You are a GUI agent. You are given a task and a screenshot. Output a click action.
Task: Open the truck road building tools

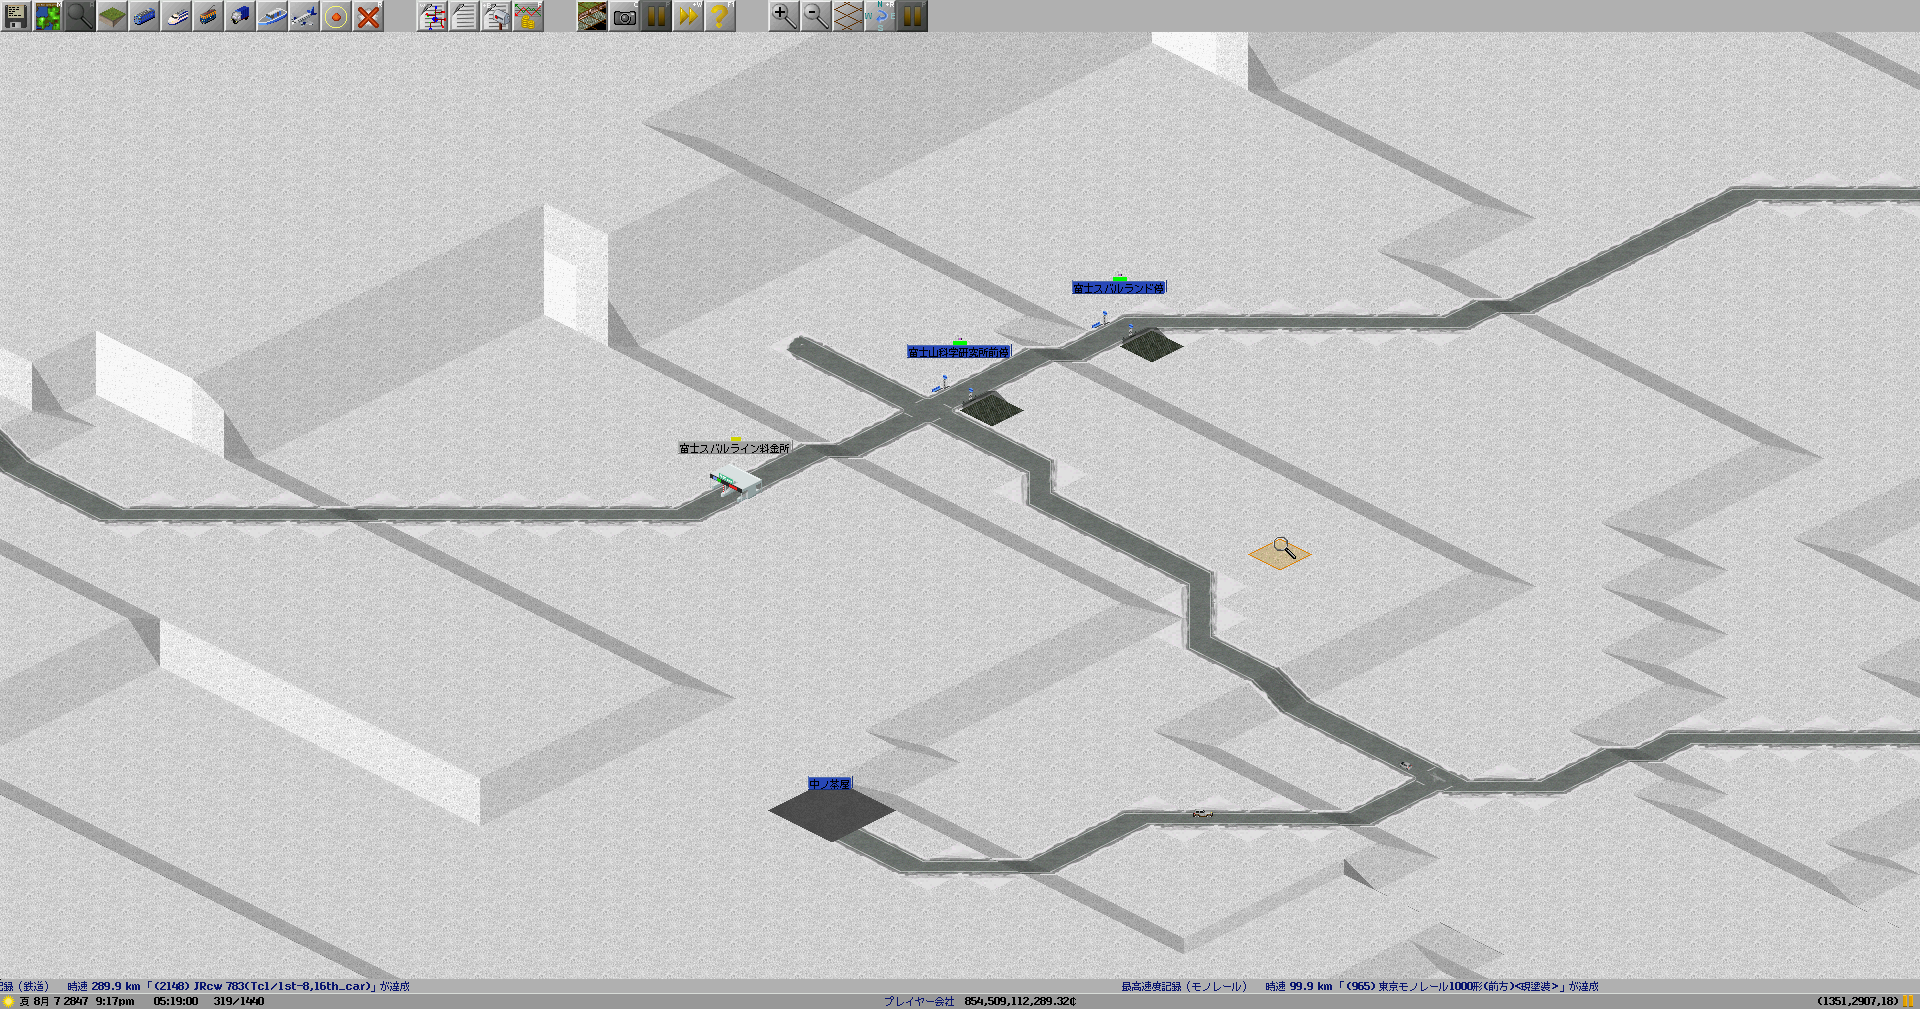click(x=240, y=16)
